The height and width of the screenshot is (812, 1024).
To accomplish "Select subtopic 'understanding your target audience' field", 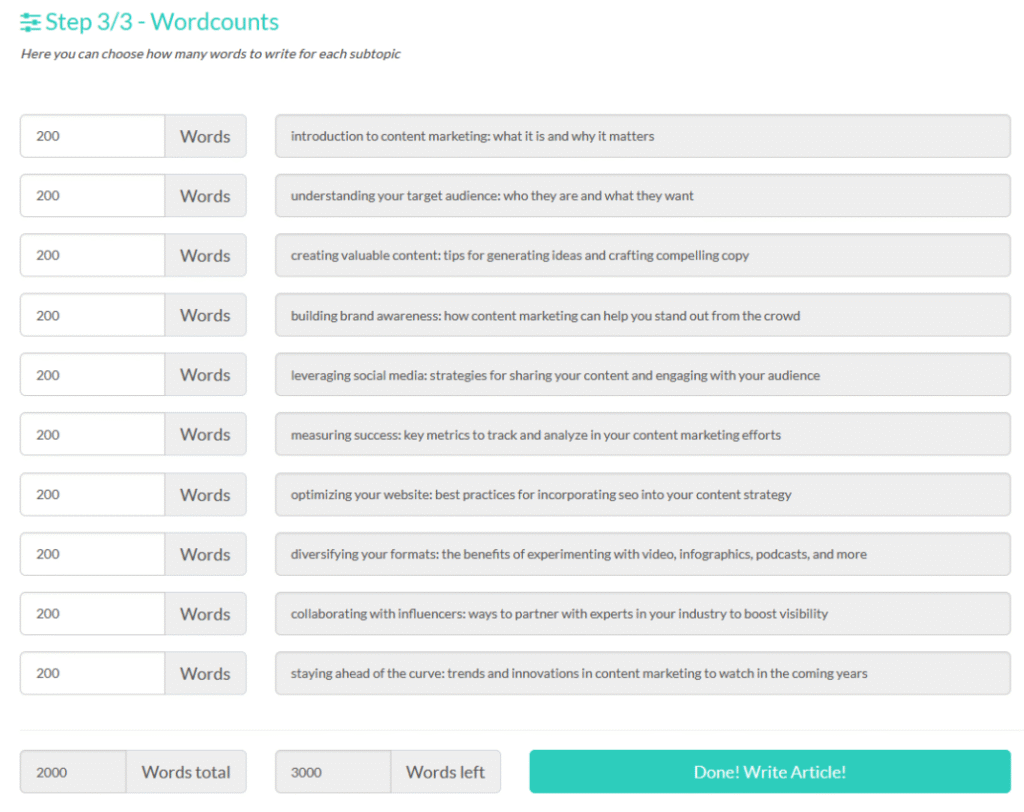I will [x=643, y=195].
